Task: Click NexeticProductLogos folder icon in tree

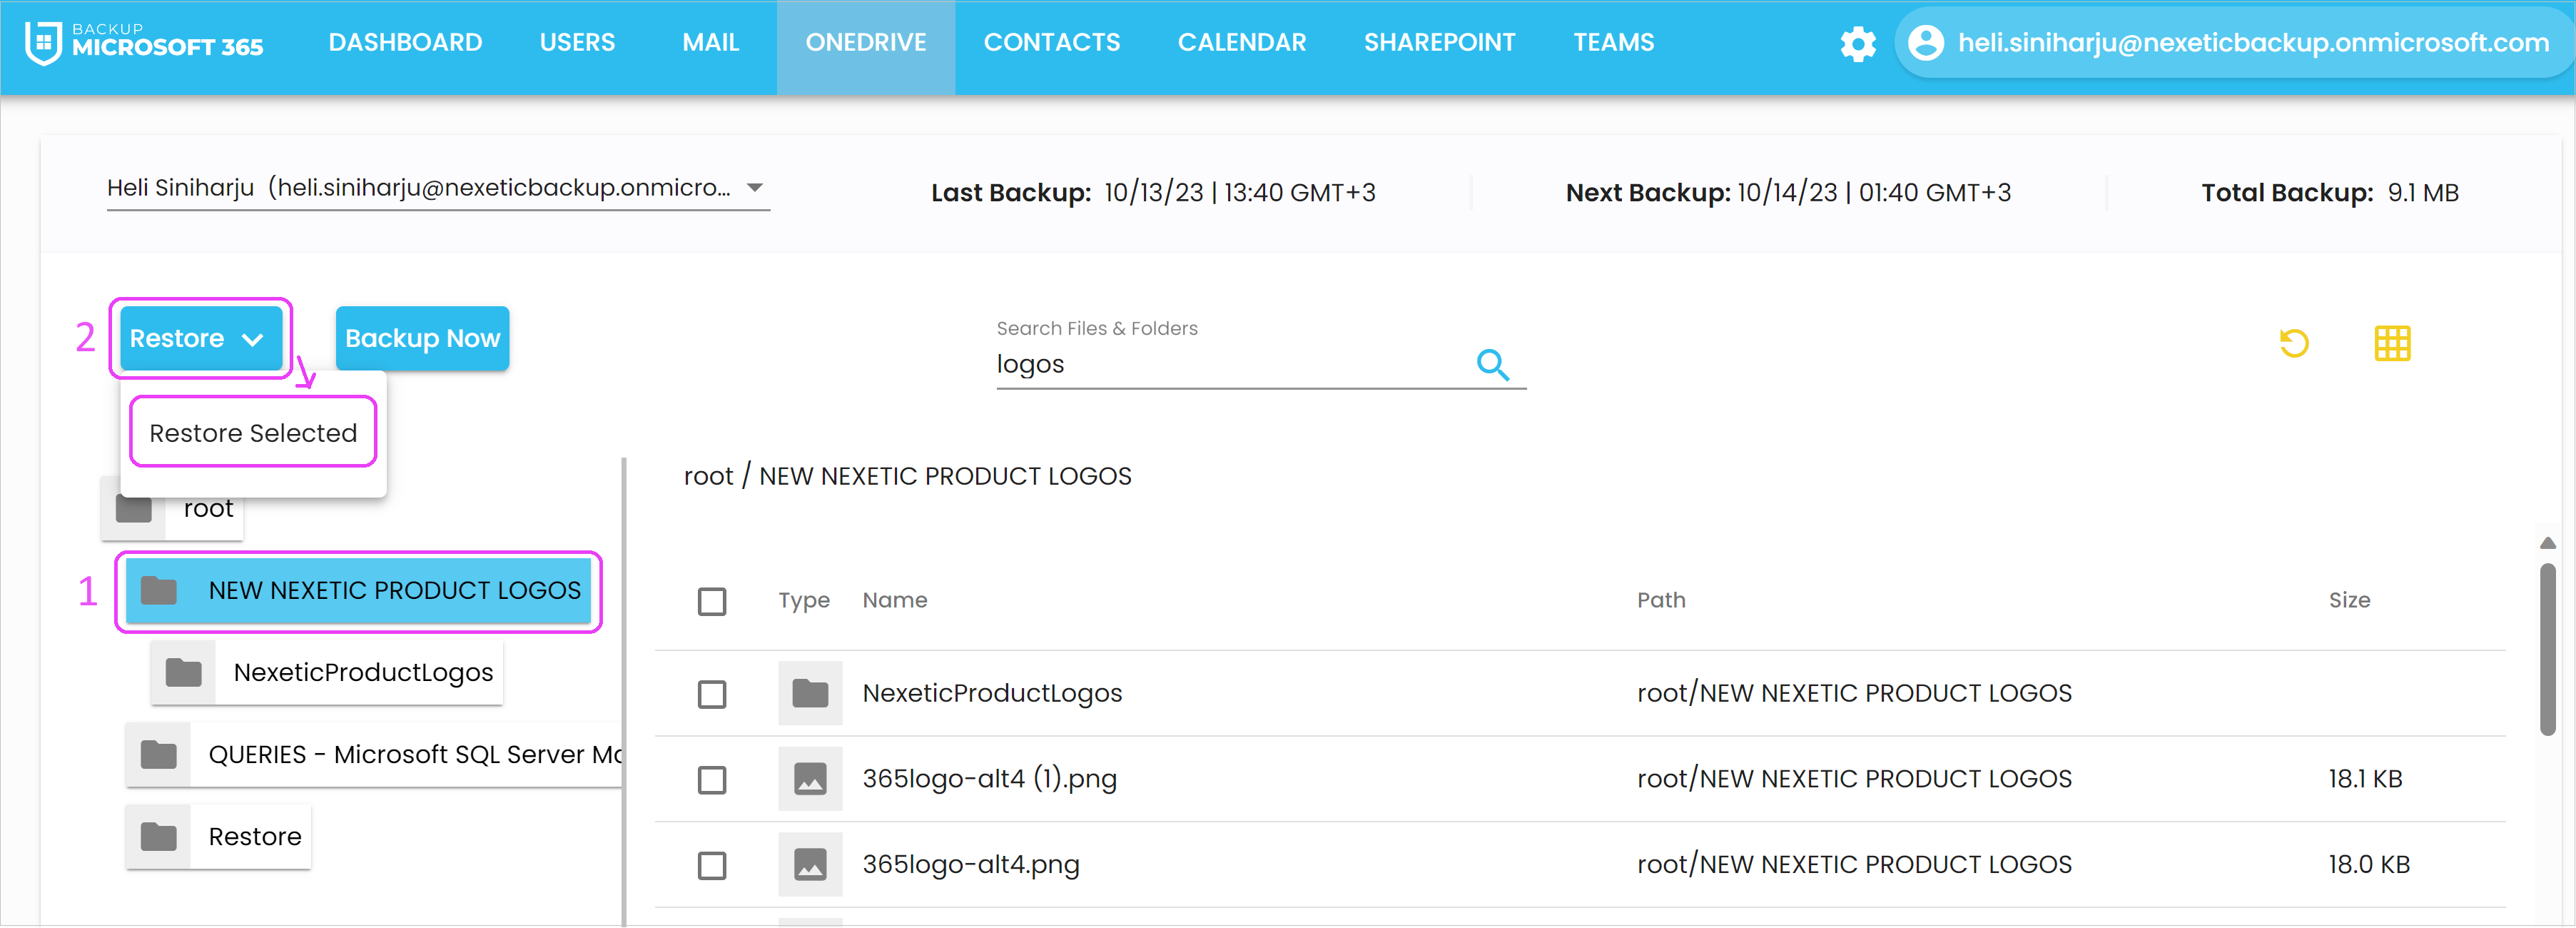Action: [x=184, y=673]
